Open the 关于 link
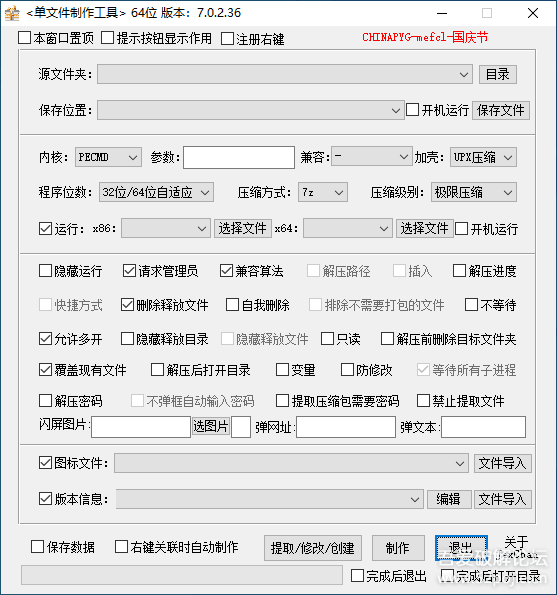The width and height of the screenshot is (557, 595). point(516,542)
